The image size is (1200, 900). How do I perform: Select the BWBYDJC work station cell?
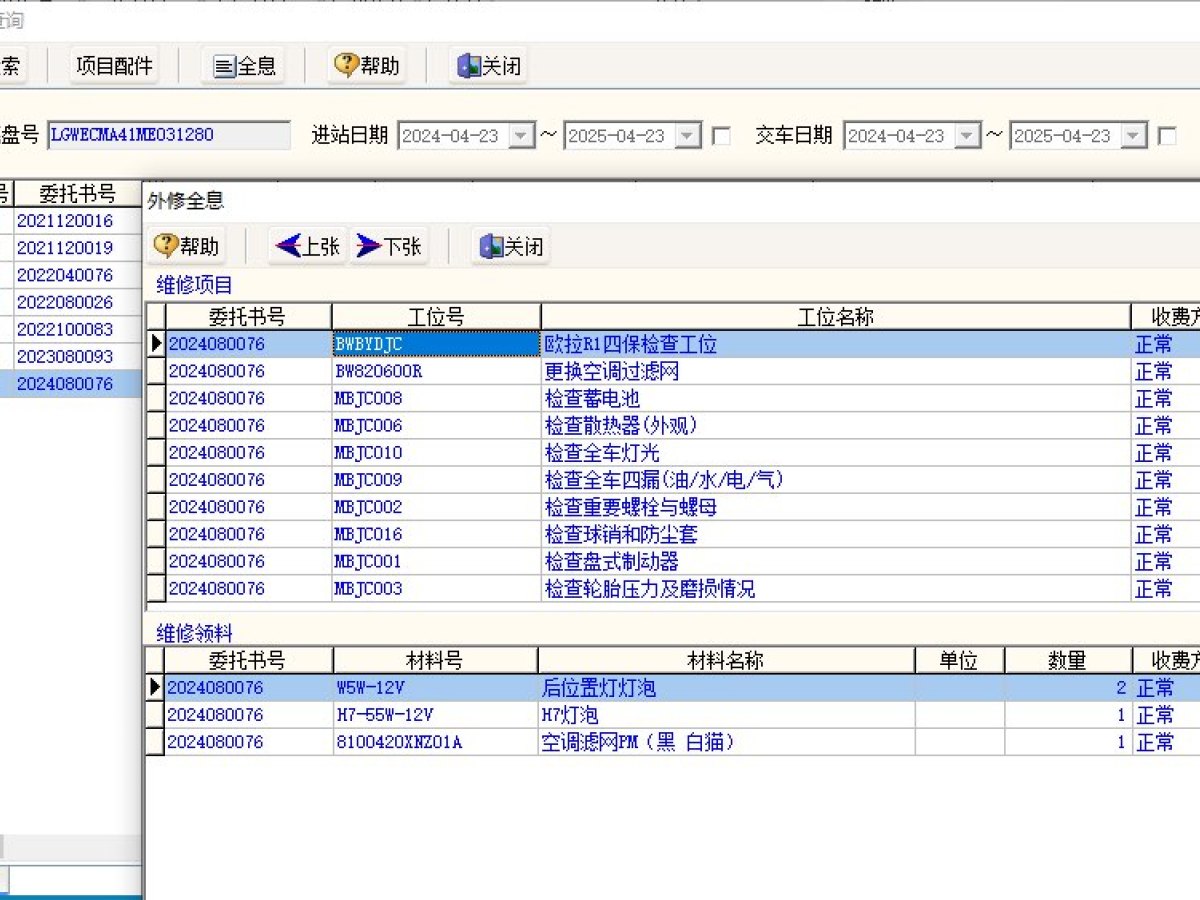436,344
